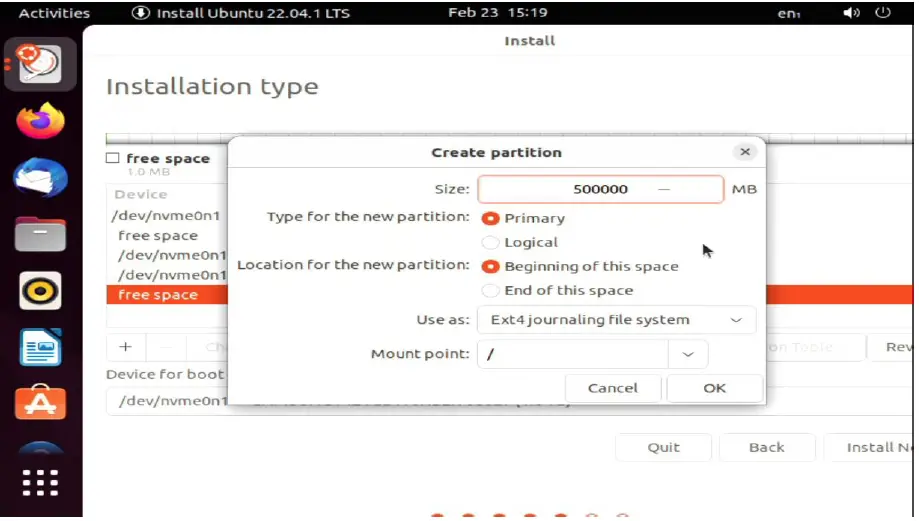Show the applications grid
Screen dimensions: 919x521
[x=40, y=483]
